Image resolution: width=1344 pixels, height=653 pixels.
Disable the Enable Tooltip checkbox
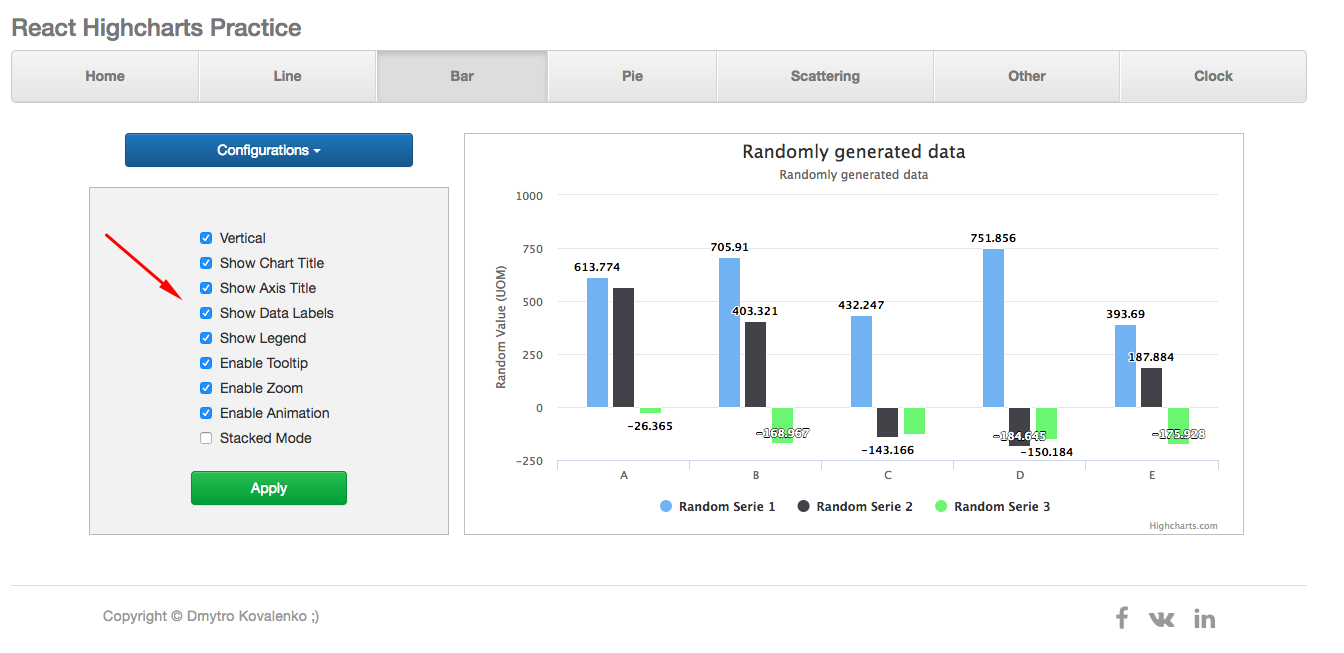(205, 363)
